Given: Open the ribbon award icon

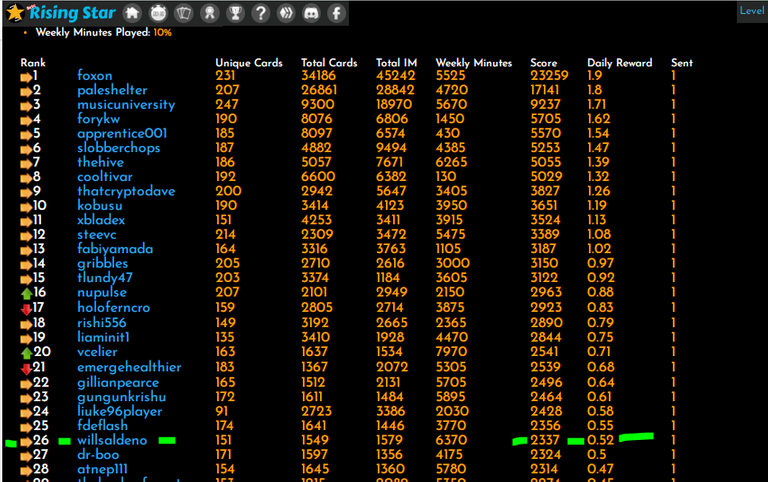Looking at the screenshot, I should 210,13.
